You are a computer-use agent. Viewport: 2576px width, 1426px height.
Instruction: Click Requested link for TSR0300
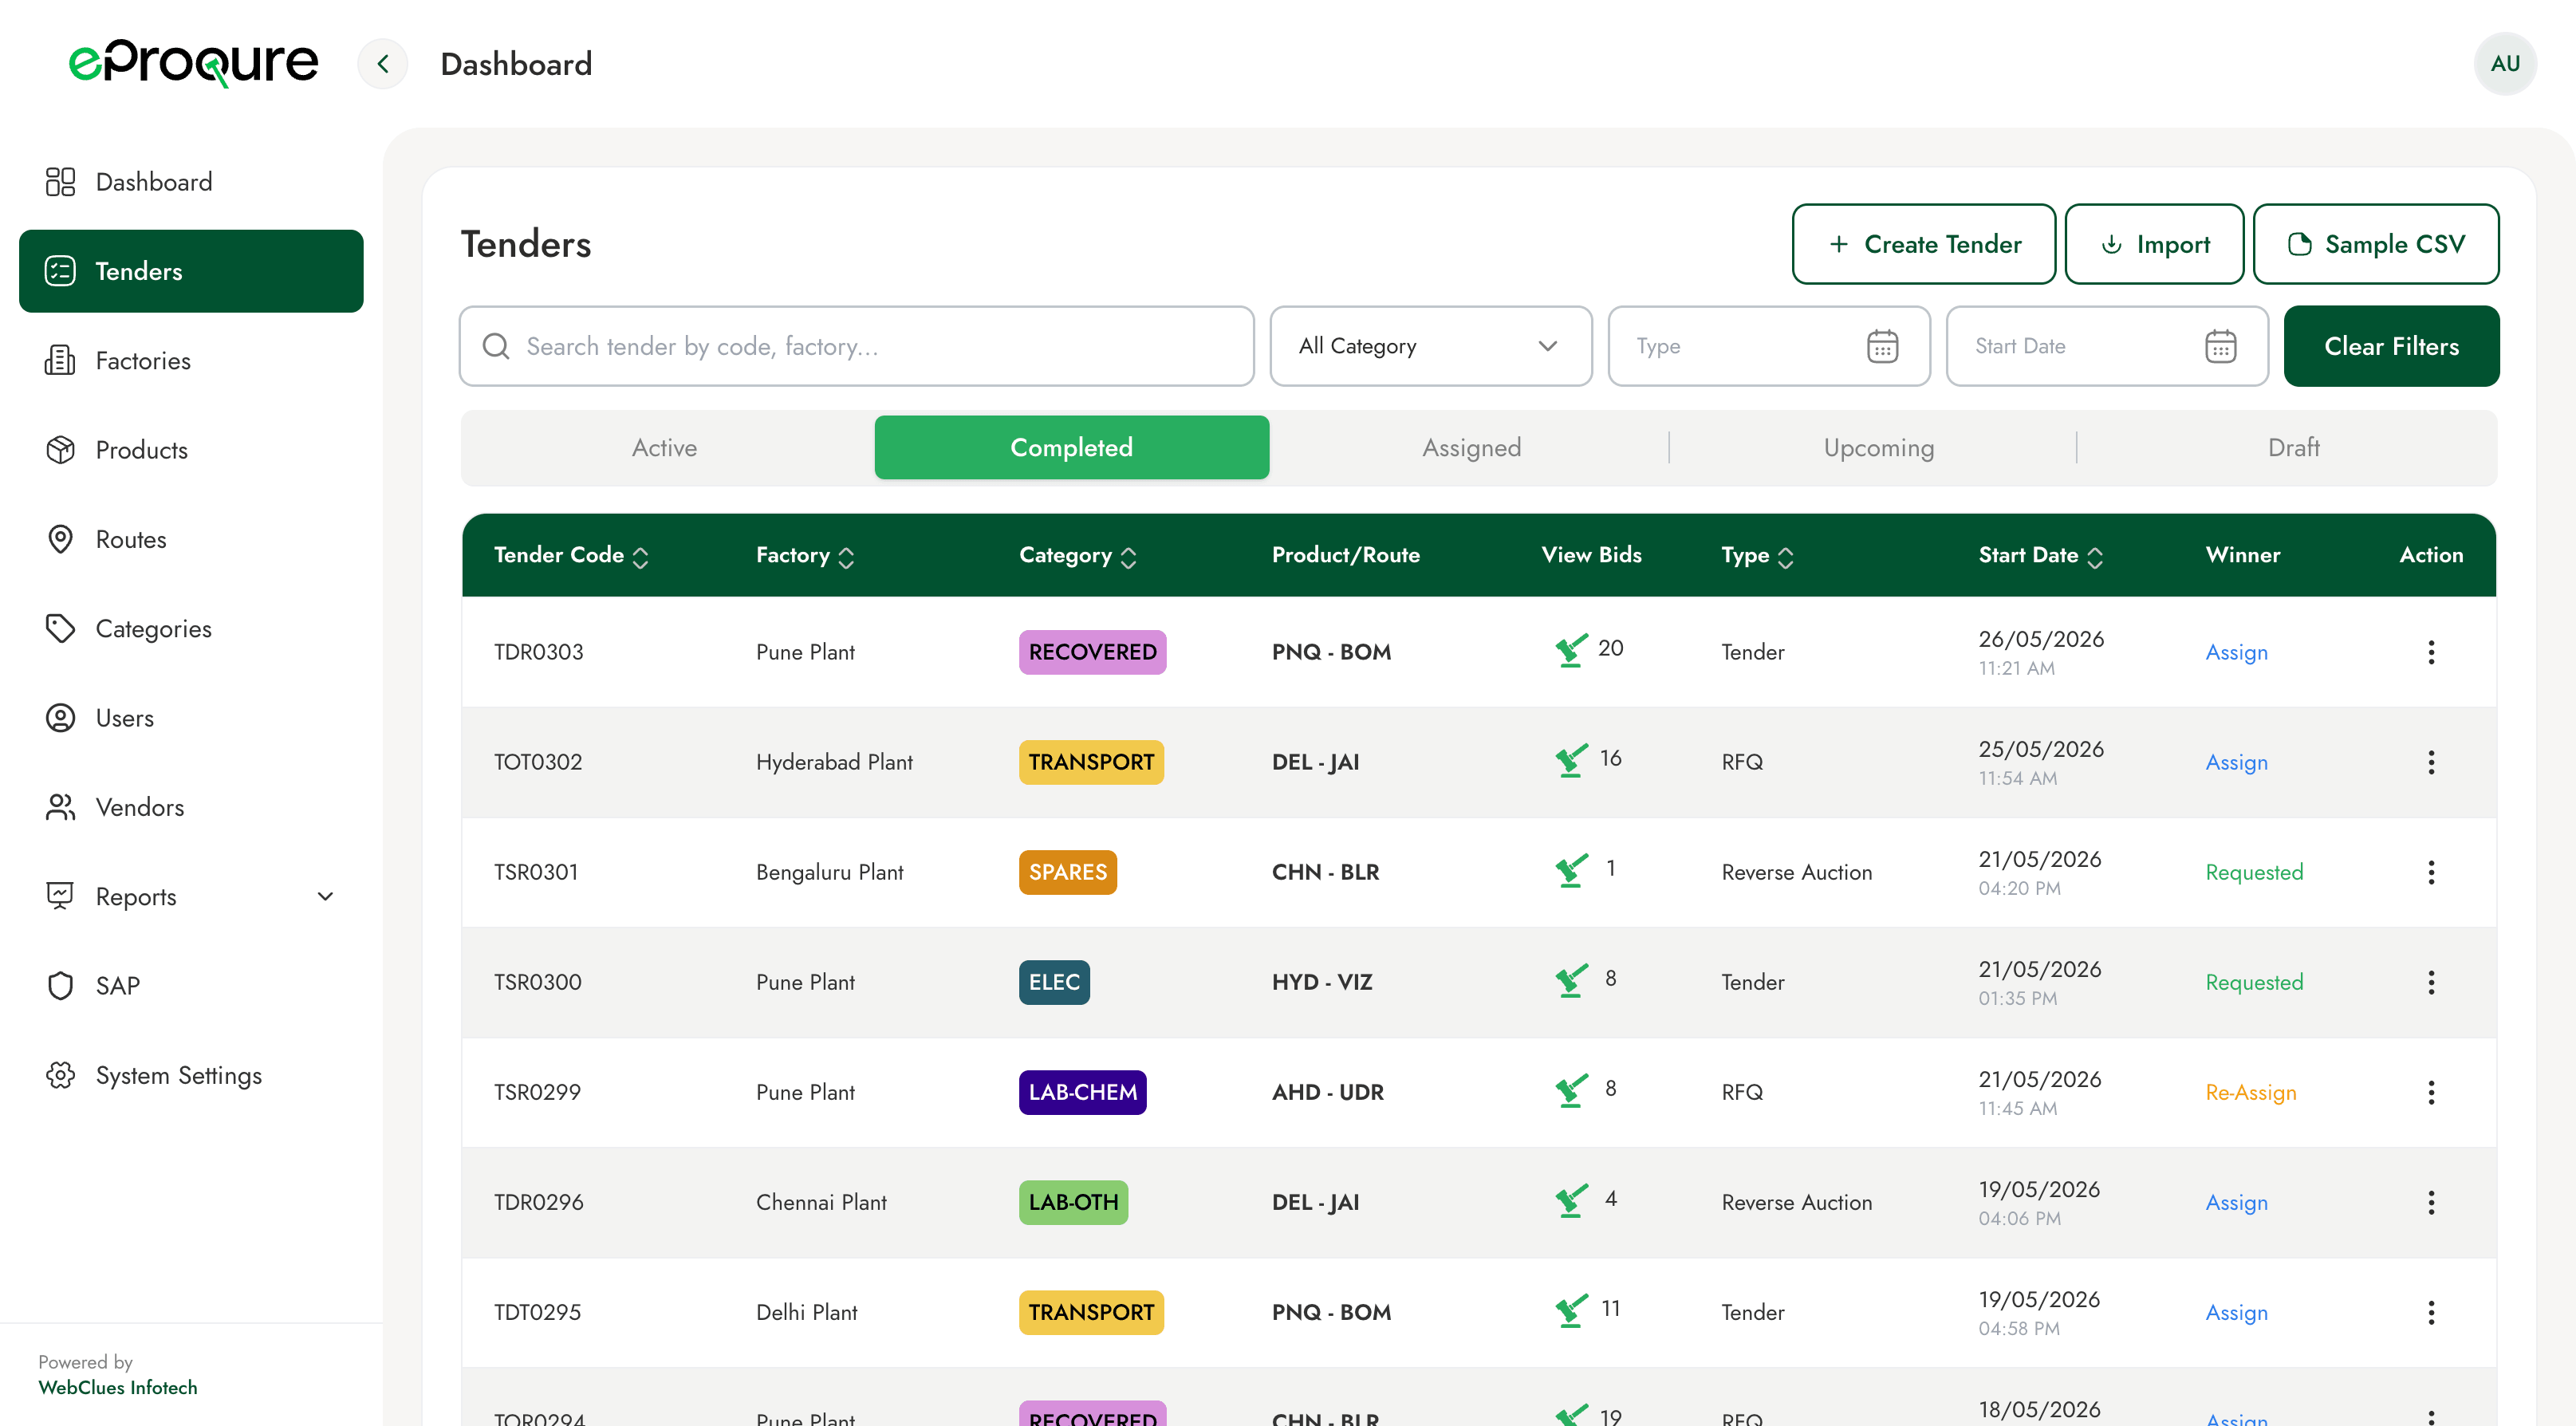[2254, 982]
